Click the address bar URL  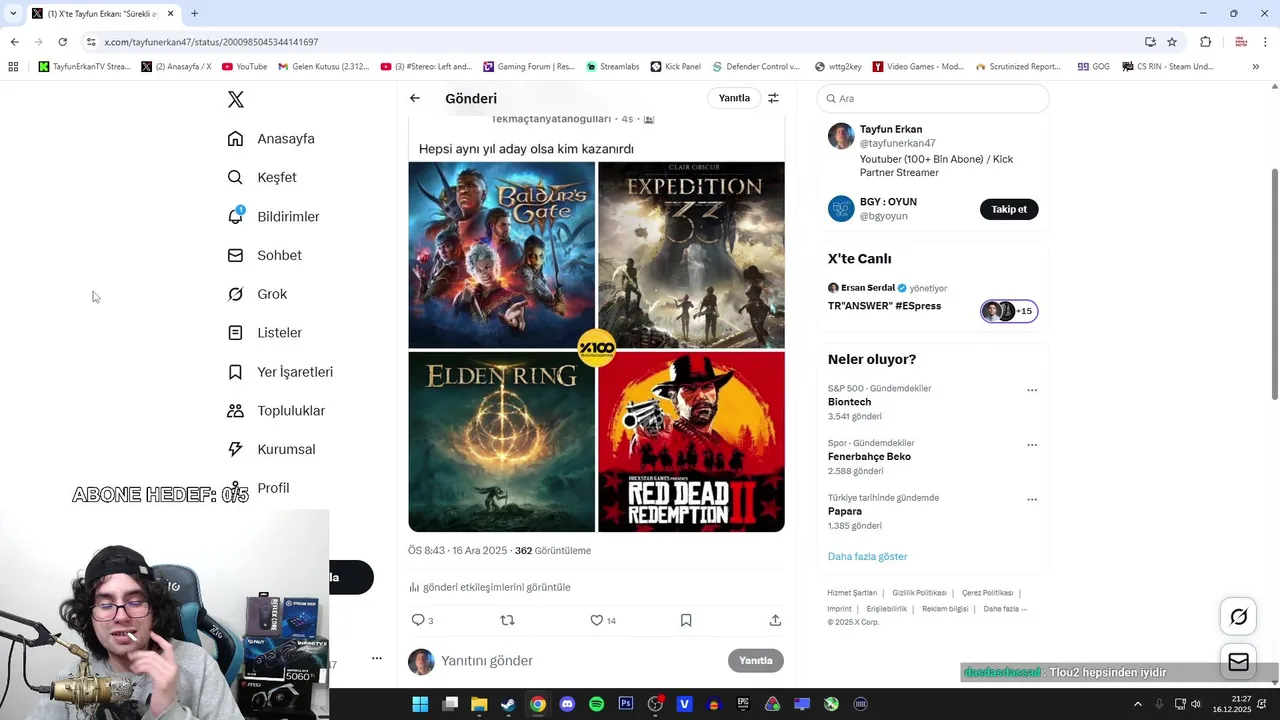211,42
